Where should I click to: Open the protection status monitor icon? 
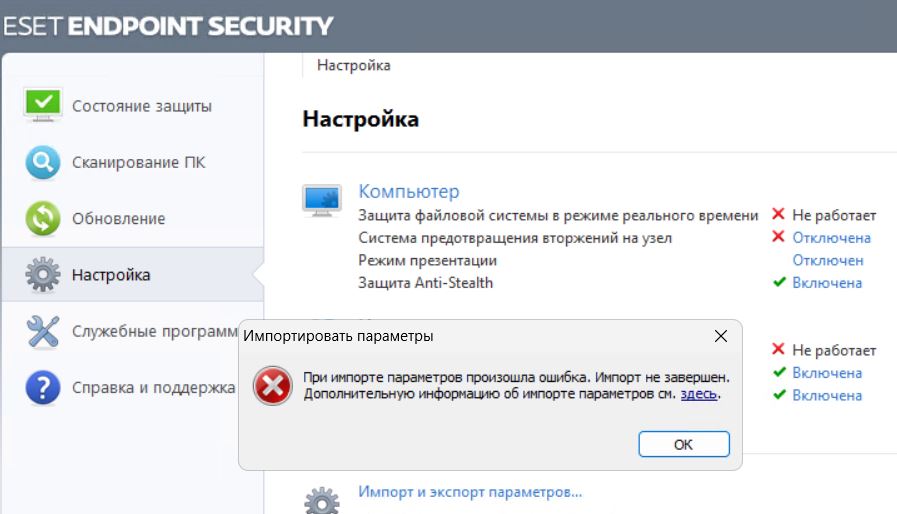point(43,105)
